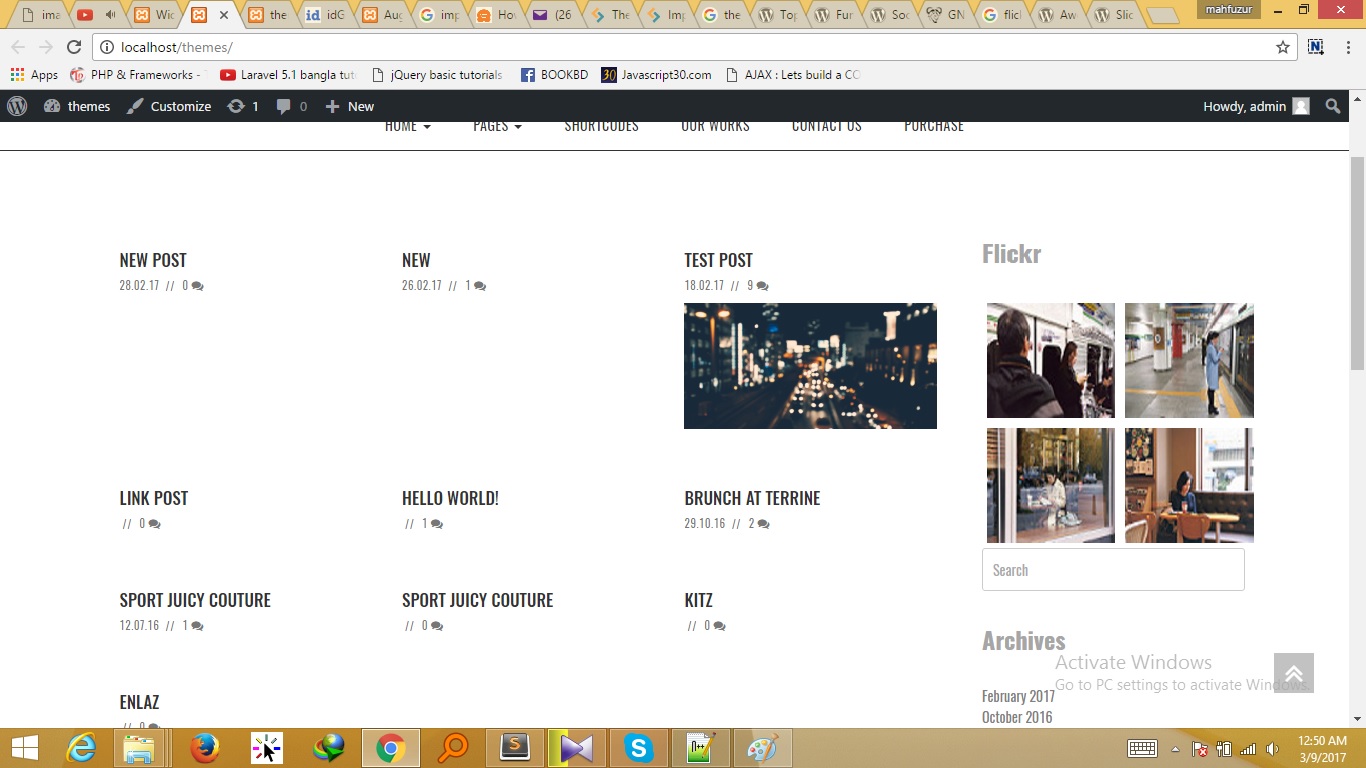Open the Windows Start button

pos(25,748)
